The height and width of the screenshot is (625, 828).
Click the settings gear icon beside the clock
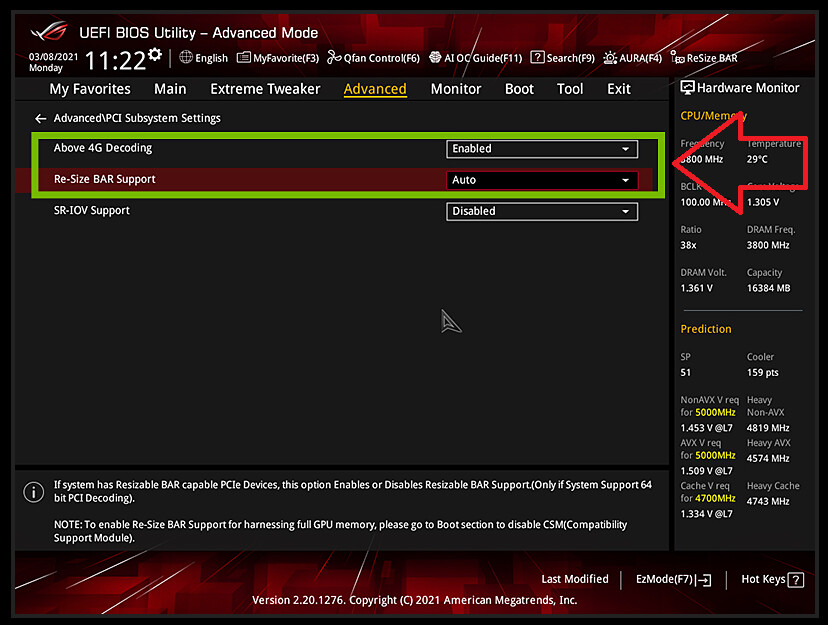[155, 56]
